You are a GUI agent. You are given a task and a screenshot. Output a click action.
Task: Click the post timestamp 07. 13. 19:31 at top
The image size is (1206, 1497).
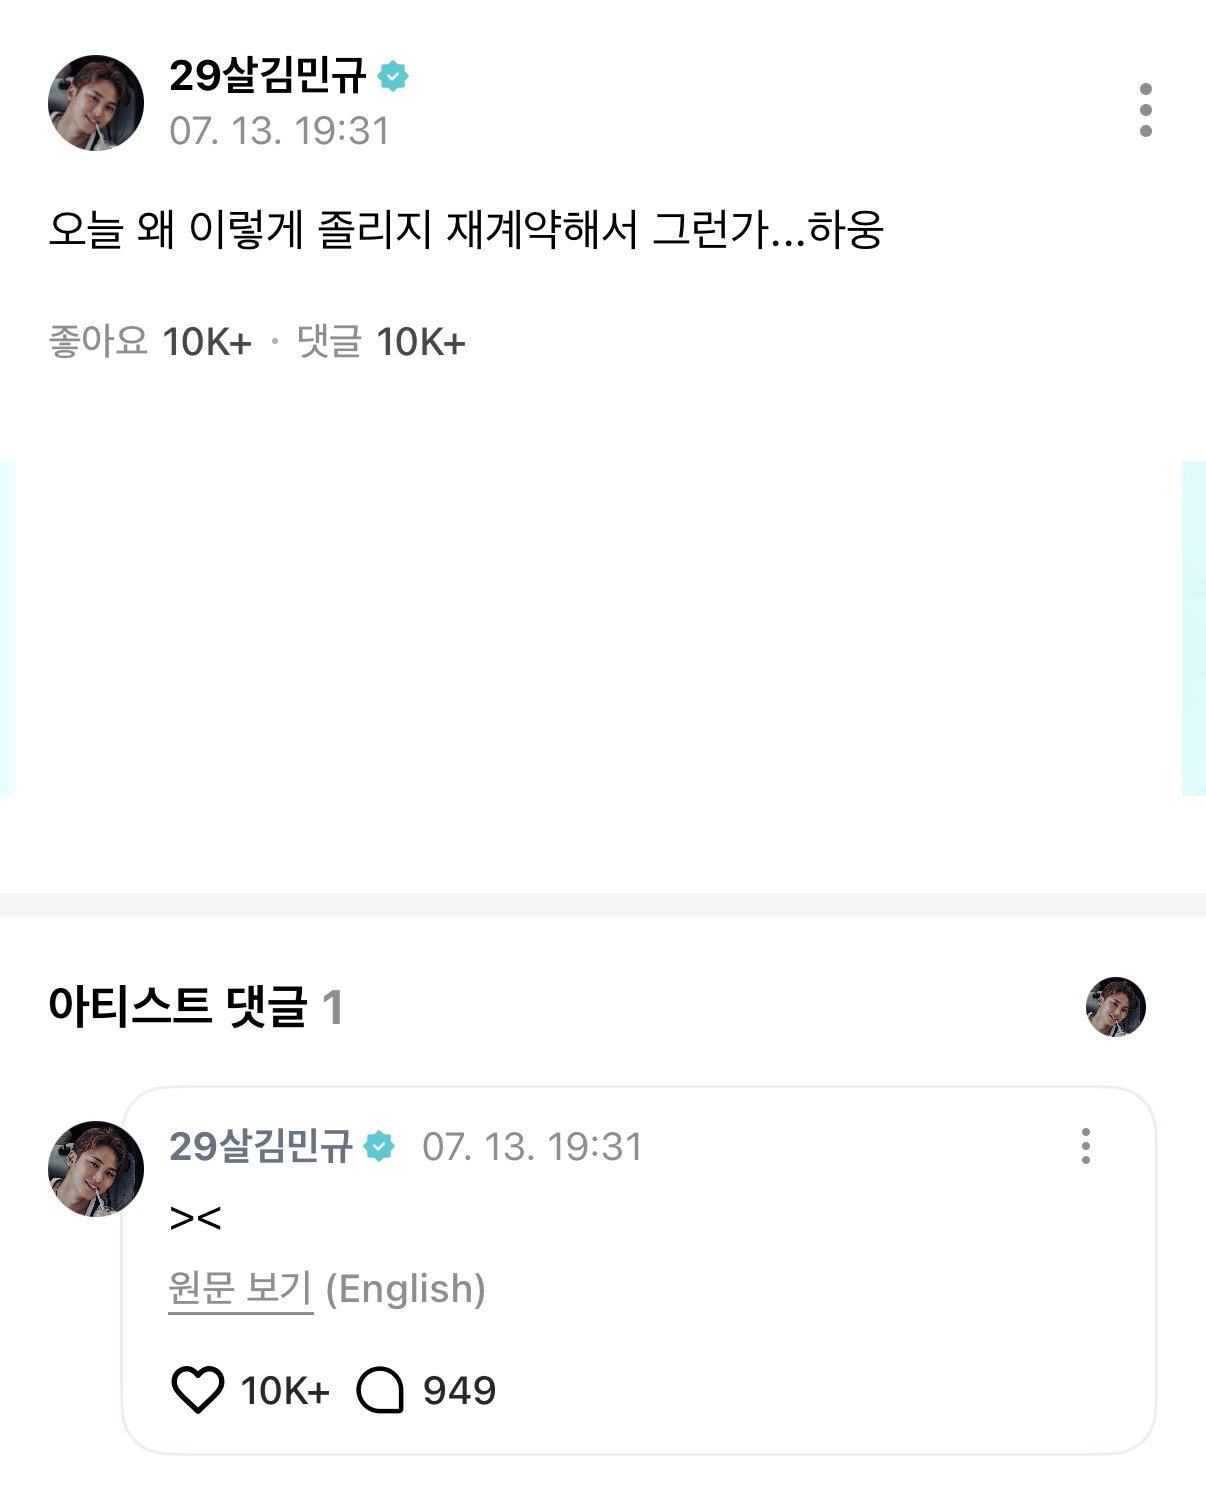(x=279, y=131)
